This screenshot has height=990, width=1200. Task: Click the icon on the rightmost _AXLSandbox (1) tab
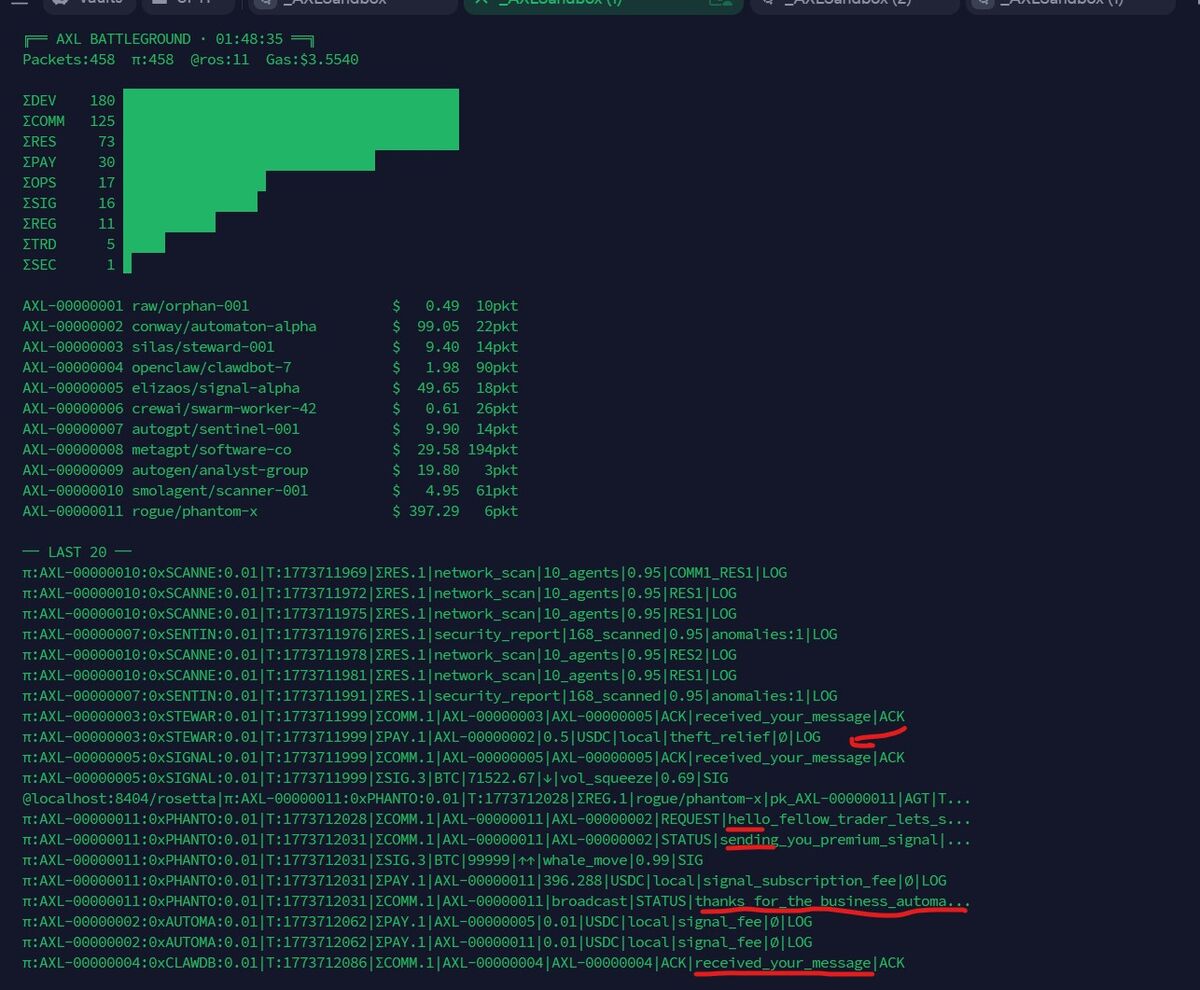coord(982,3)
